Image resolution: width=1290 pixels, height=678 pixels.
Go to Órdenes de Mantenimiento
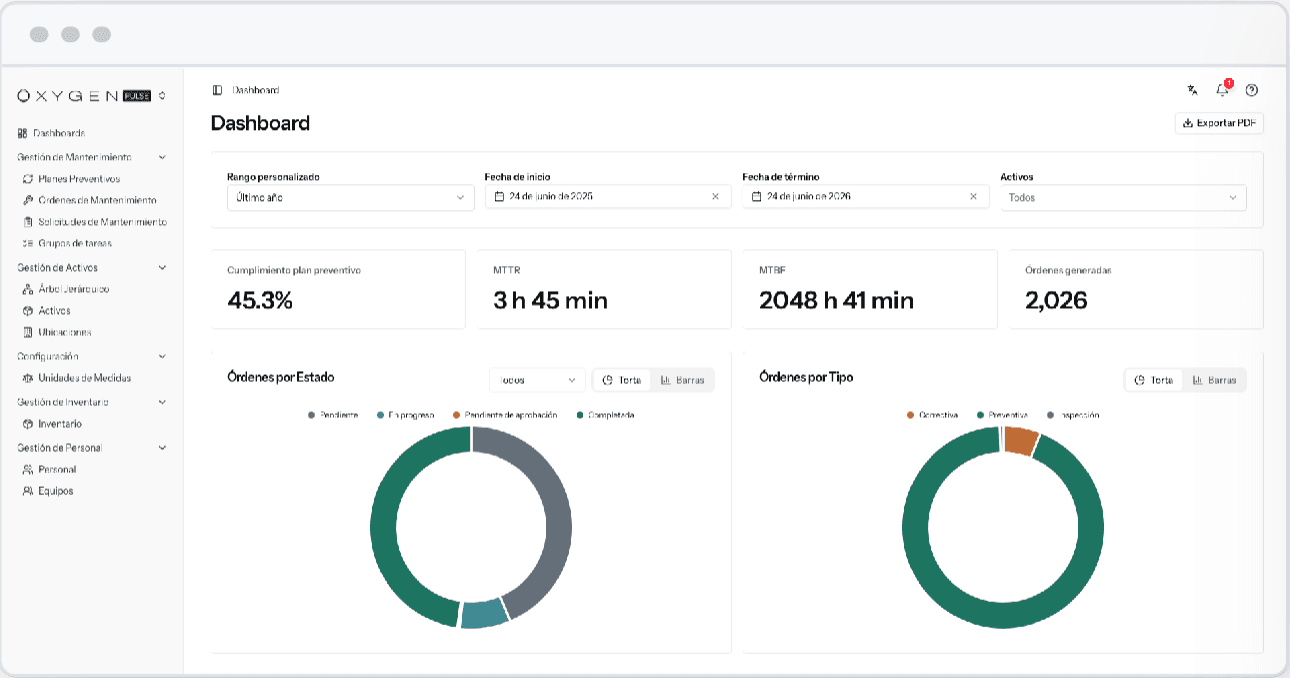click(97, 200)
